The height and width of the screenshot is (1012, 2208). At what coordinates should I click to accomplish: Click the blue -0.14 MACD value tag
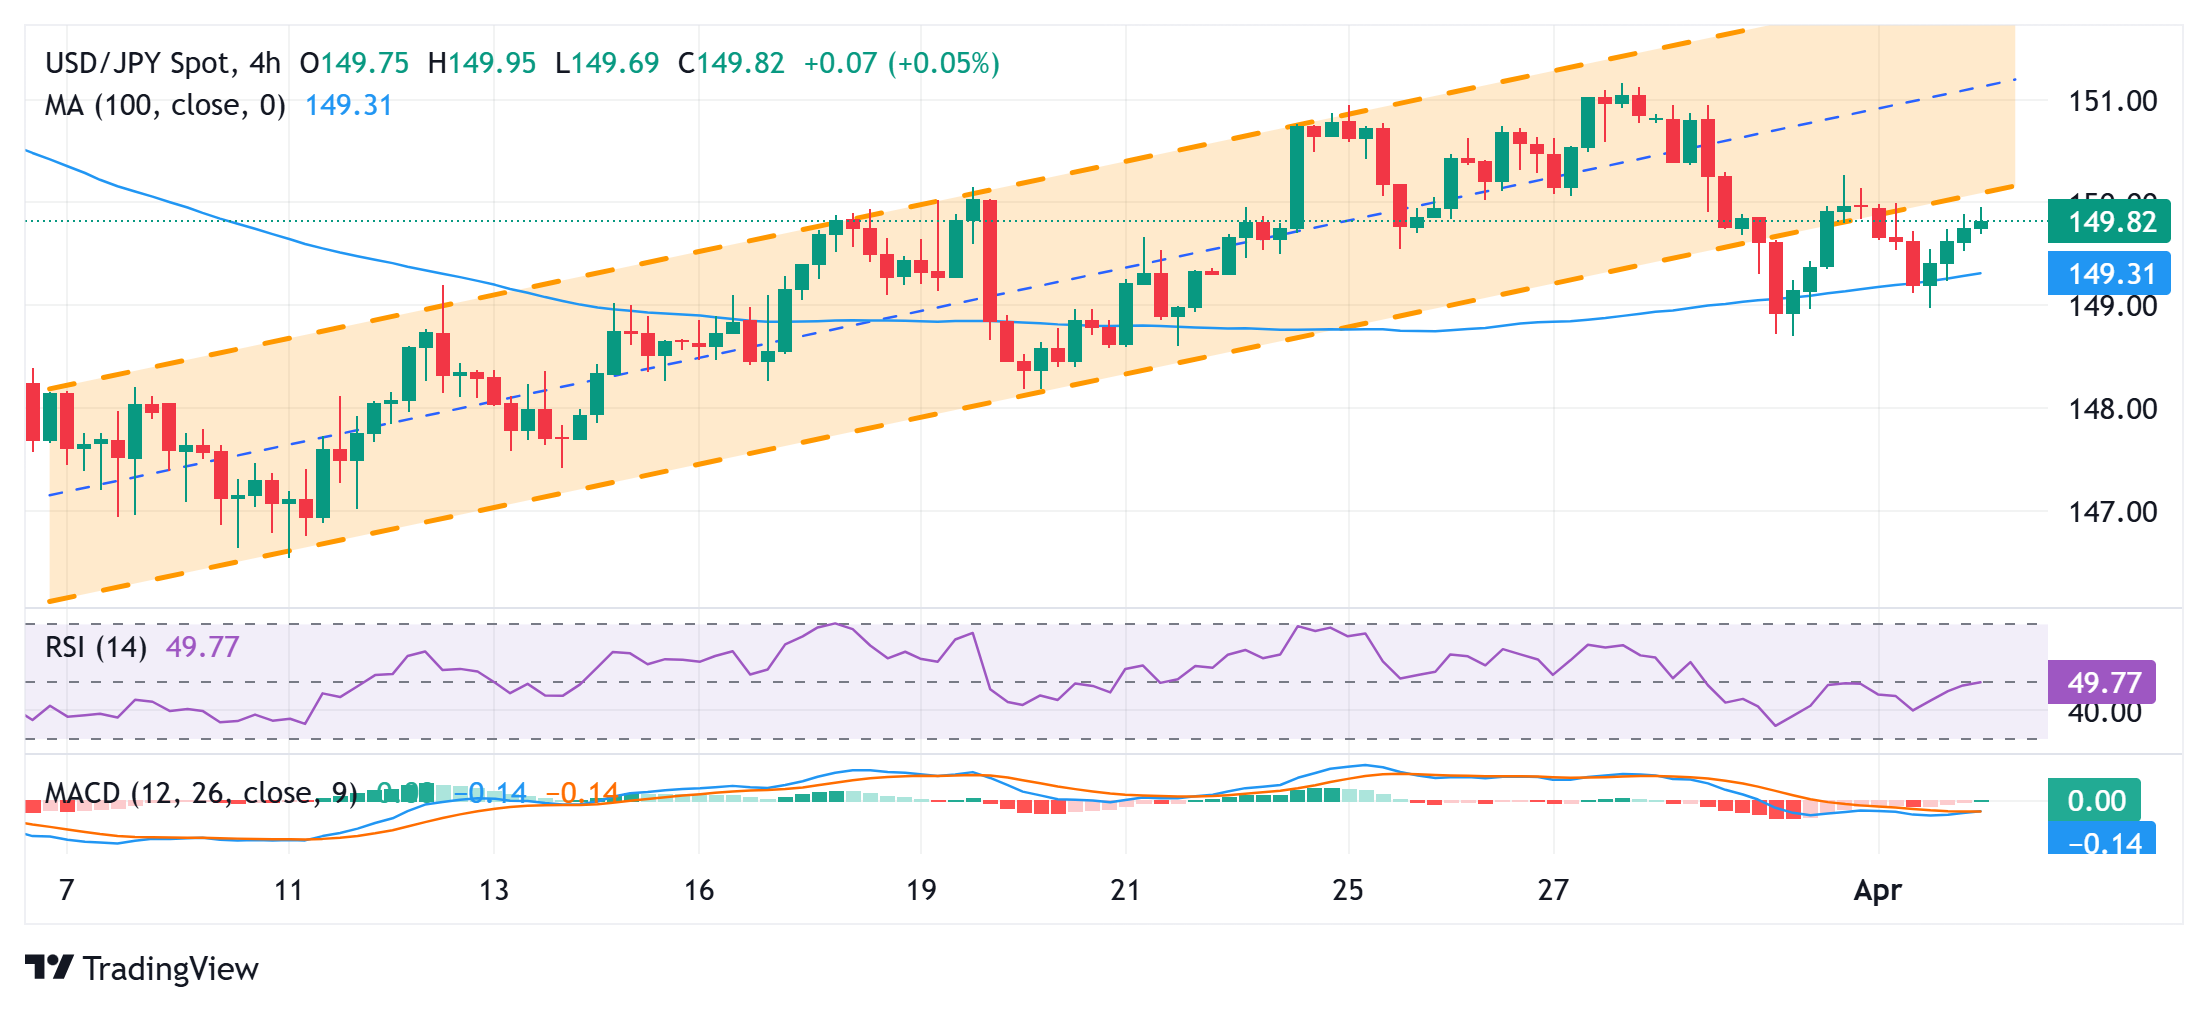(x=2101, y=840)
